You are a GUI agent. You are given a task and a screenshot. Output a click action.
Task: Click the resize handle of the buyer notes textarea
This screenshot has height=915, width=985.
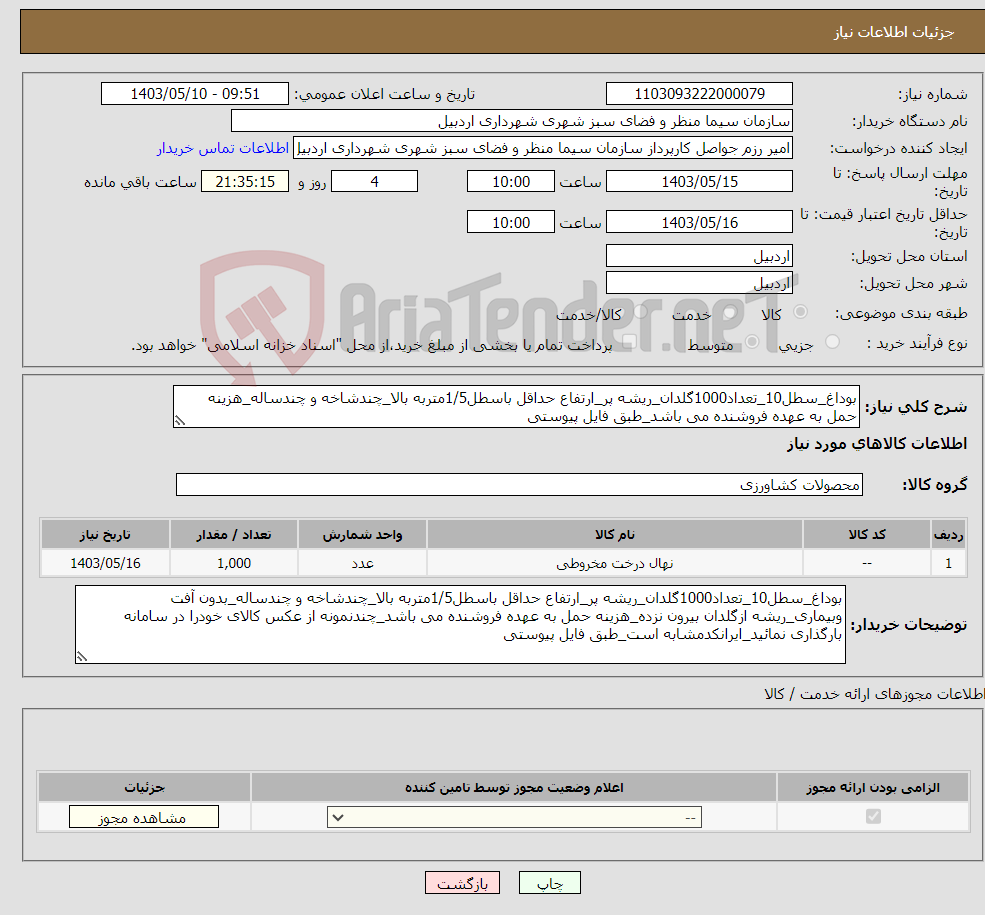click(82, 657)
